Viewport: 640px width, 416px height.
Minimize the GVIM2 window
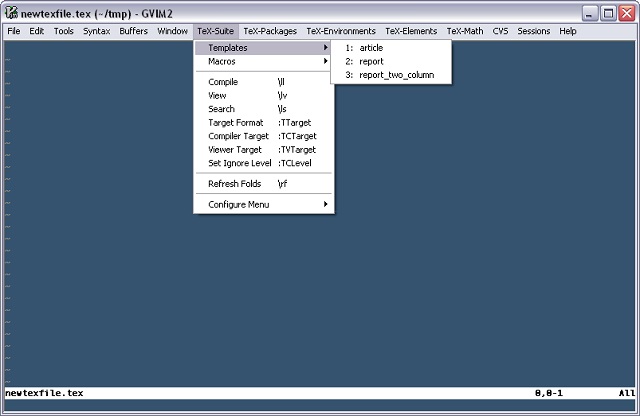pyautogui.click(x=589, y=13)
